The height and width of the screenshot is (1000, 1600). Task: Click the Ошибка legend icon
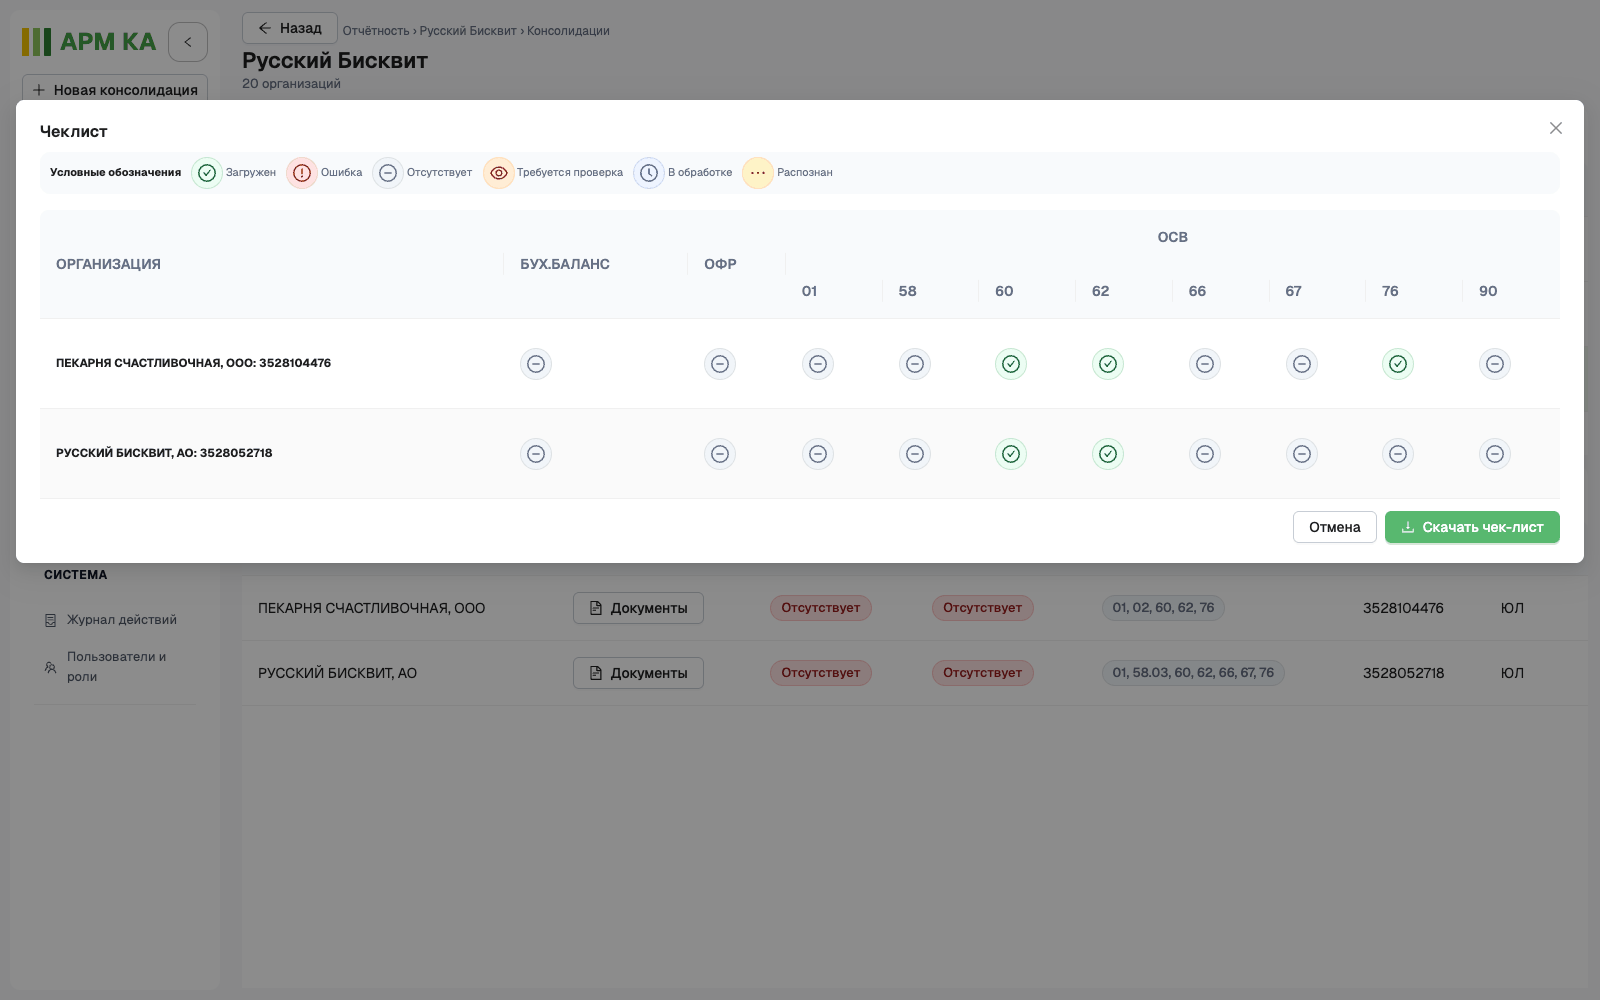(302, 173)
